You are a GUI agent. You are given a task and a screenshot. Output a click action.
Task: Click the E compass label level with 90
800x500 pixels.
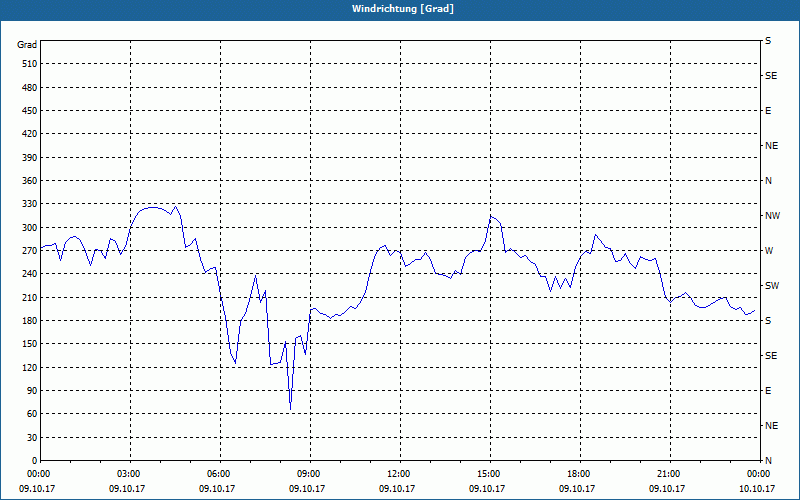(x=768, y=391)
